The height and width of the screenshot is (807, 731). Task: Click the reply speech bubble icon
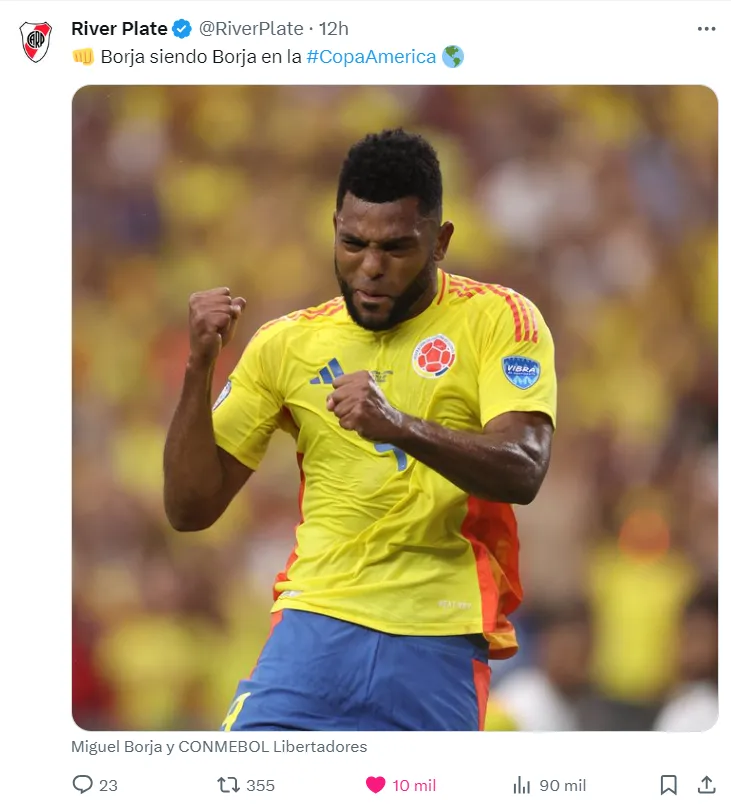(82, 785)
